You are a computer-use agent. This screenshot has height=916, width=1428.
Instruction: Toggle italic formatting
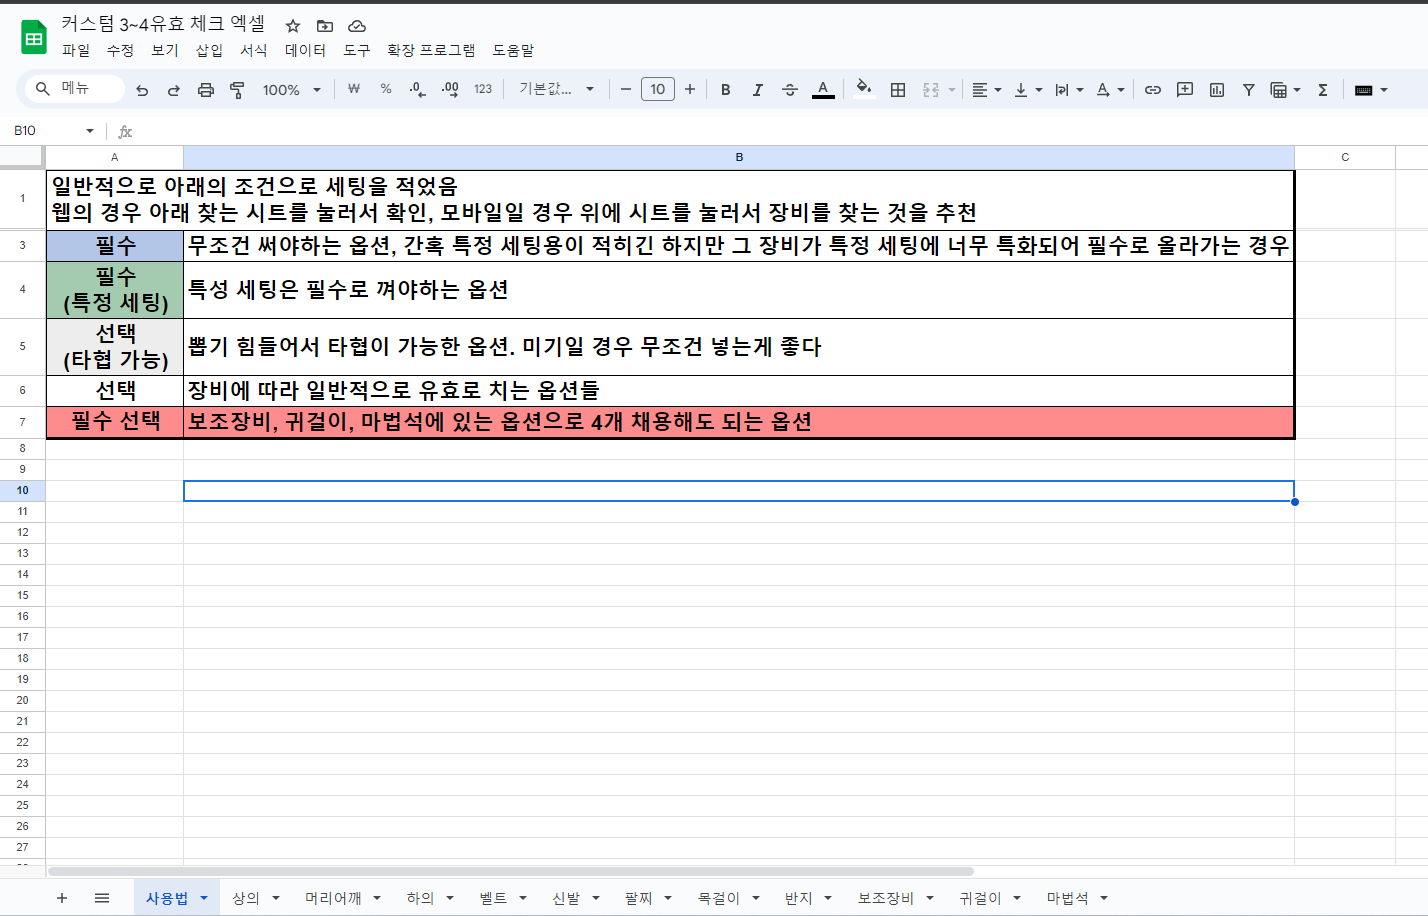tap(757, 90)
